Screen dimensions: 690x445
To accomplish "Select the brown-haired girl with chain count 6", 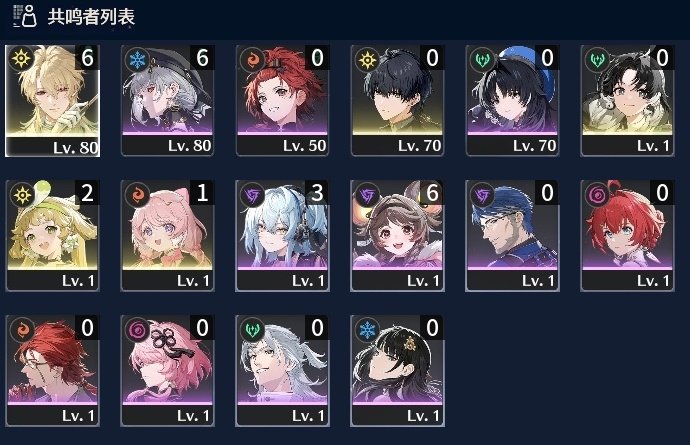I will (x=397, y=235).
